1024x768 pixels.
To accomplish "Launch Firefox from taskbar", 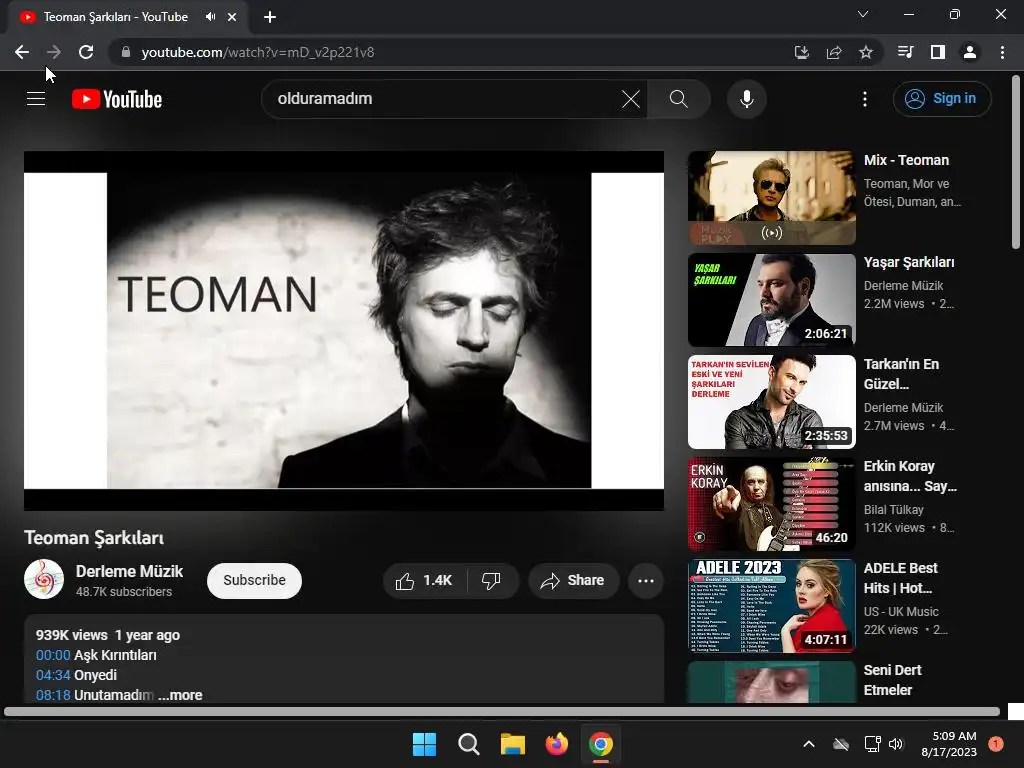I will point(556,744).
